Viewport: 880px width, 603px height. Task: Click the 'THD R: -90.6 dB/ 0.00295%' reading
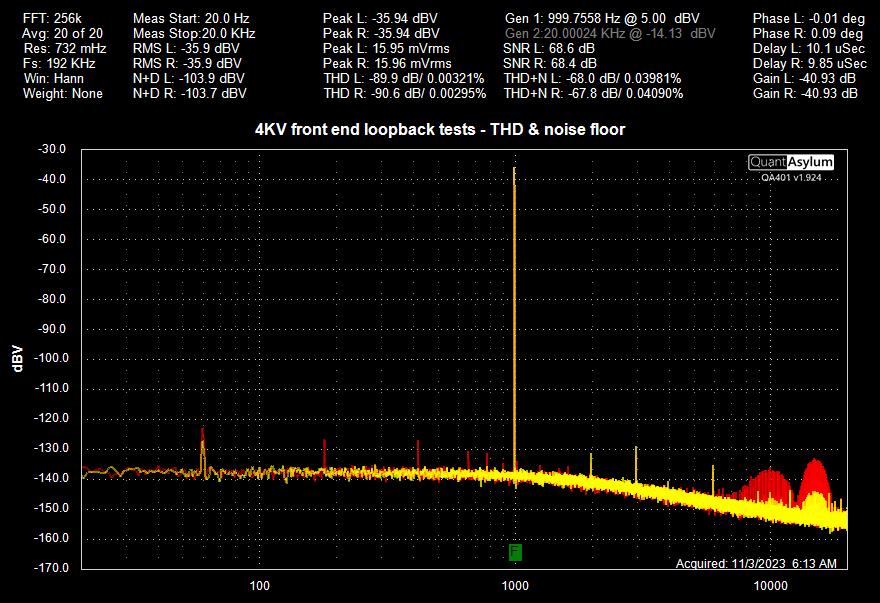click(405, 94)
